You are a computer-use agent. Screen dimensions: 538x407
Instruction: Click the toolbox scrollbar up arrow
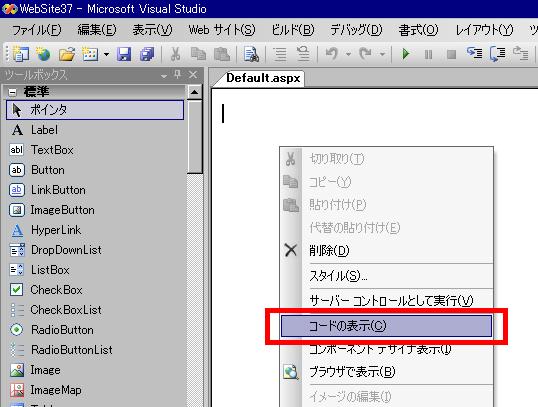pos(195,92)
